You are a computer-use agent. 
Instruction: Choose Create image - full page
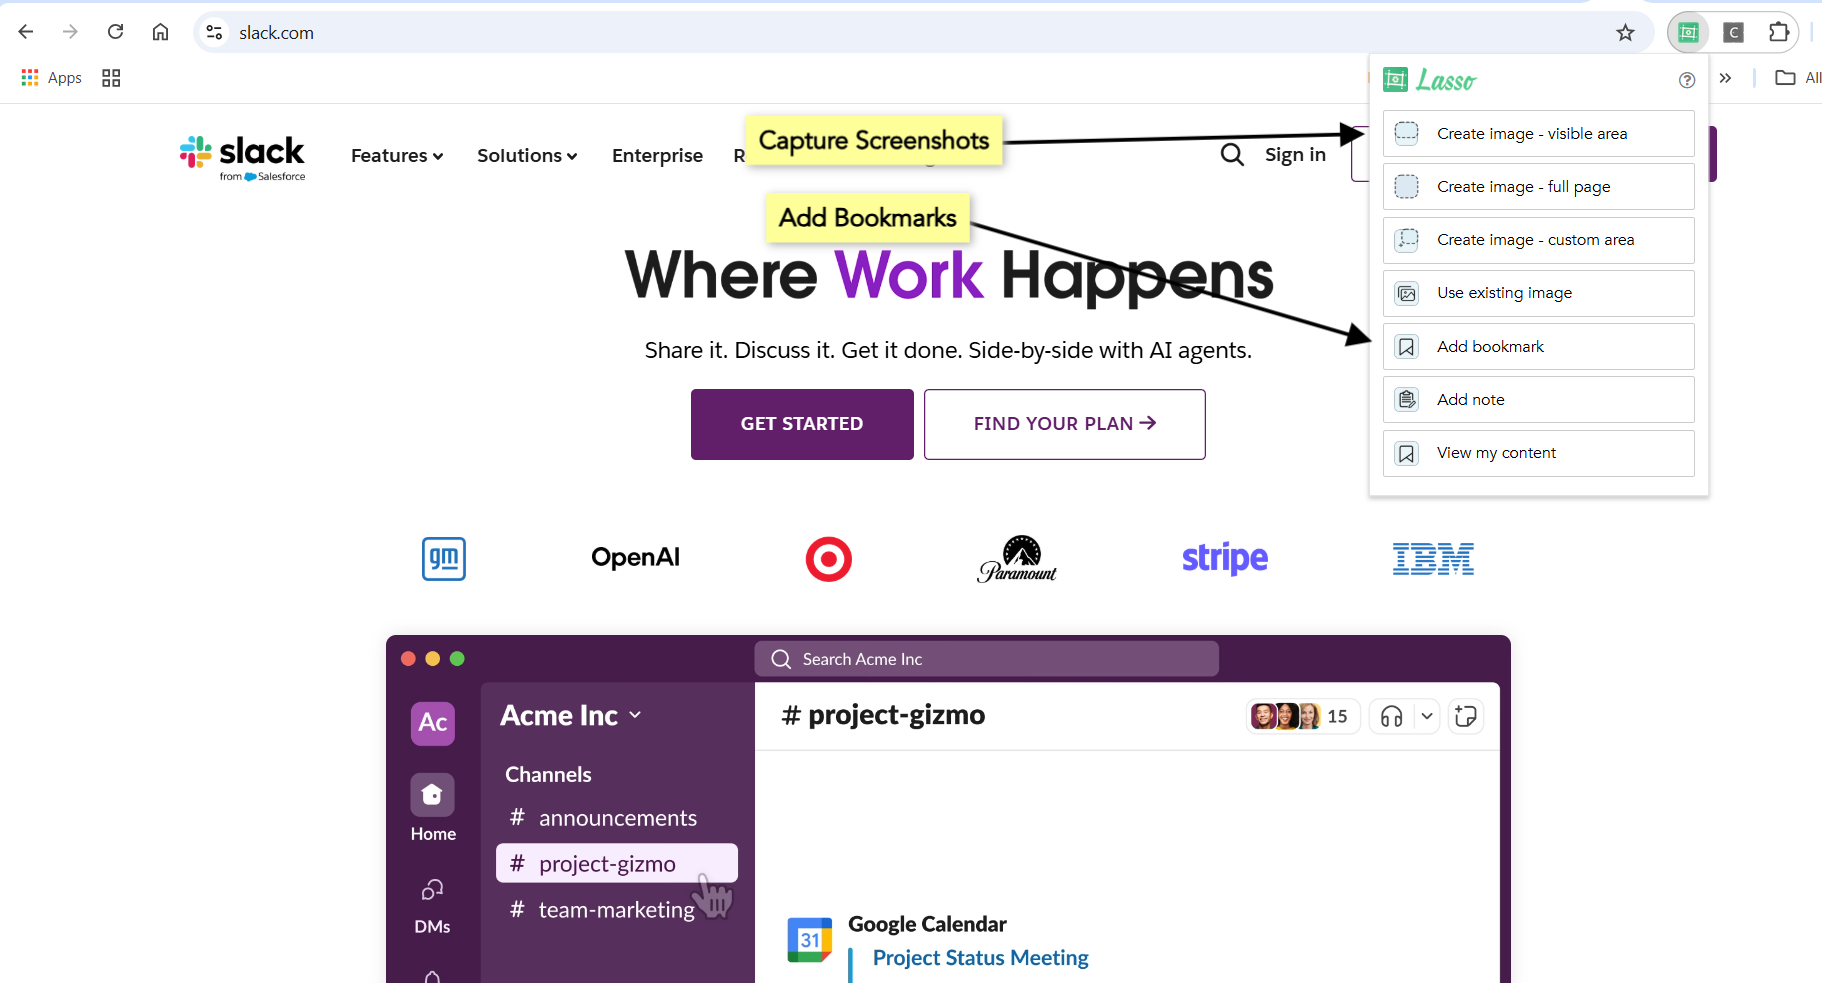pos(1538,186)
